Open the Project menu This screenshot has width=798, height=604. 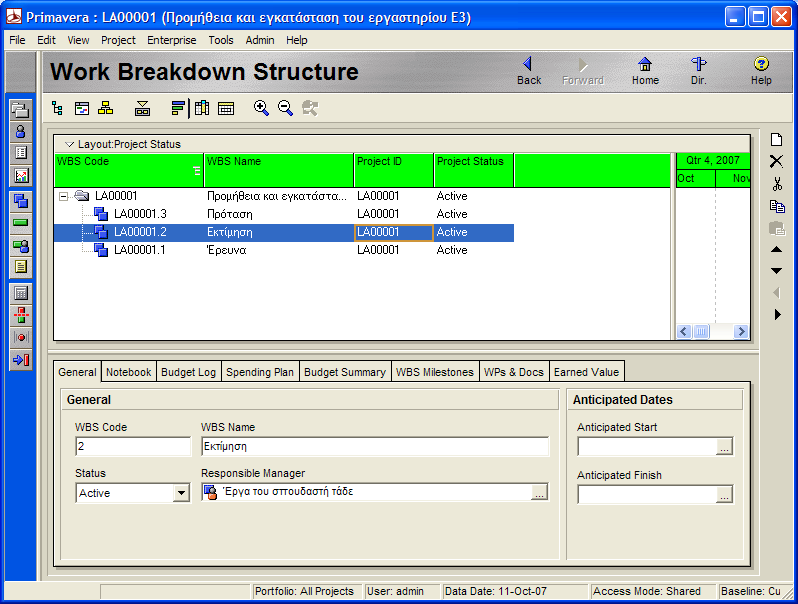click(x=118, y=40)
